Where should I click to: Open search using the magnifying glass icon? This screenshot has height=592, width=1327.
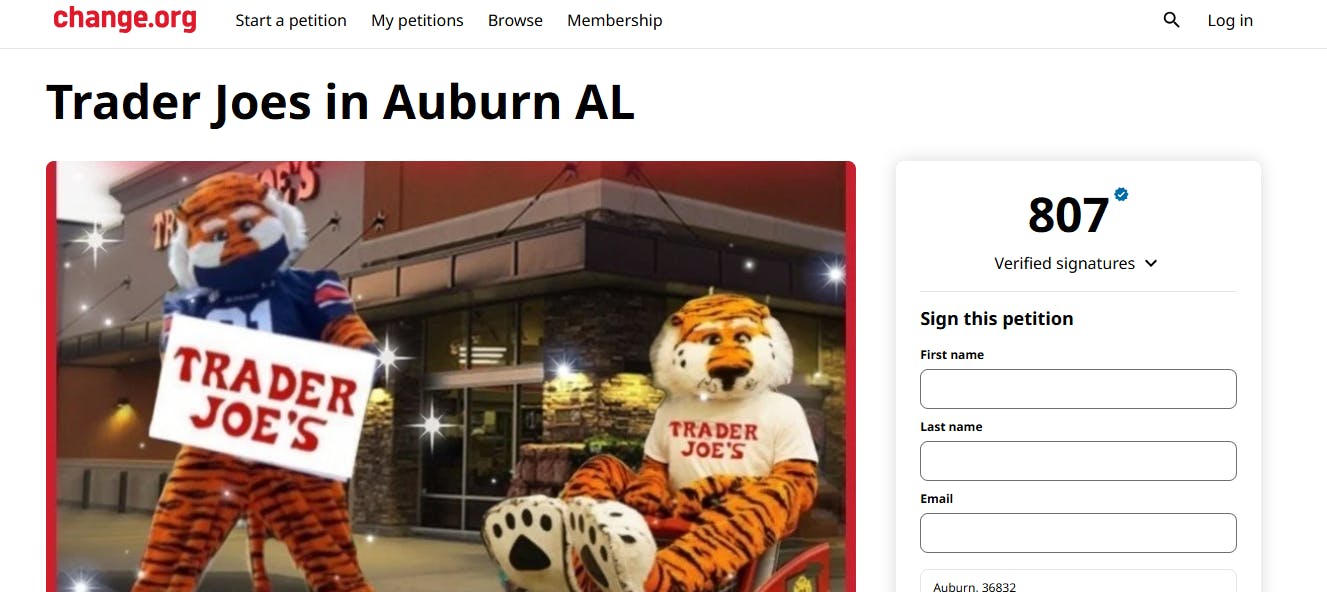1170,19
